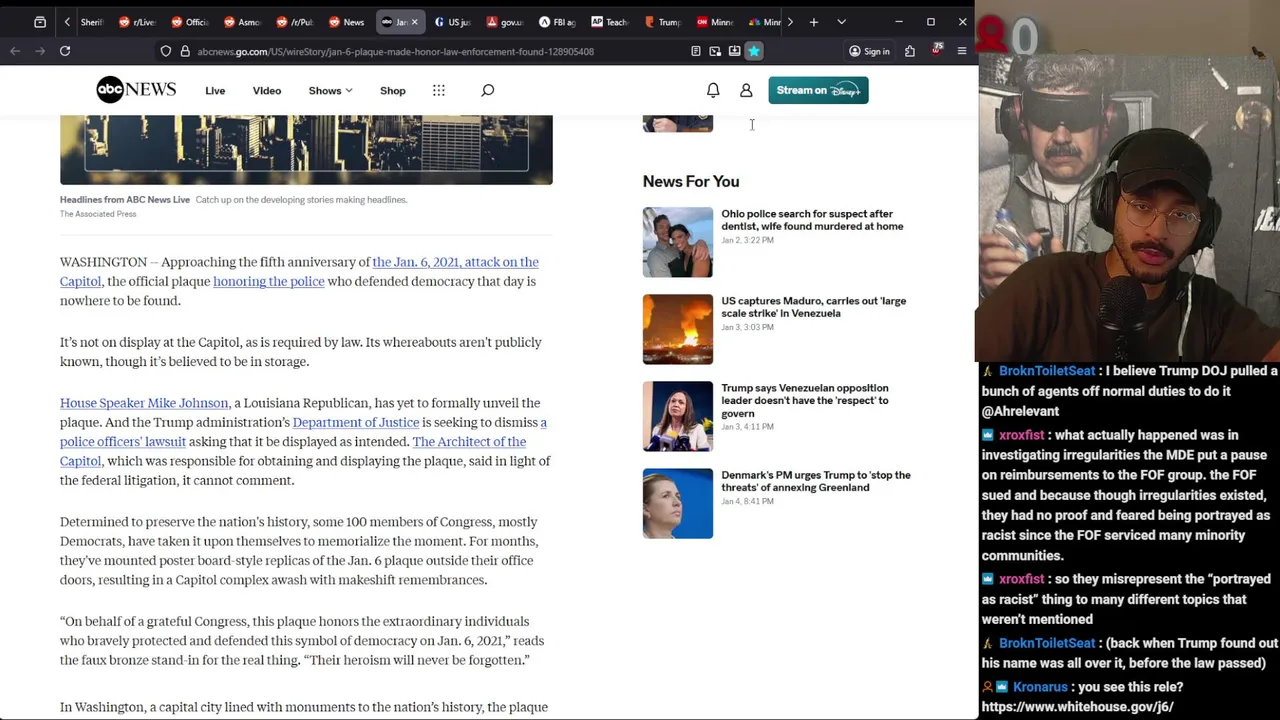1280x720 pixels.
Task: Switch to the FBI ag tab
Action: click(x=557, y=22)
